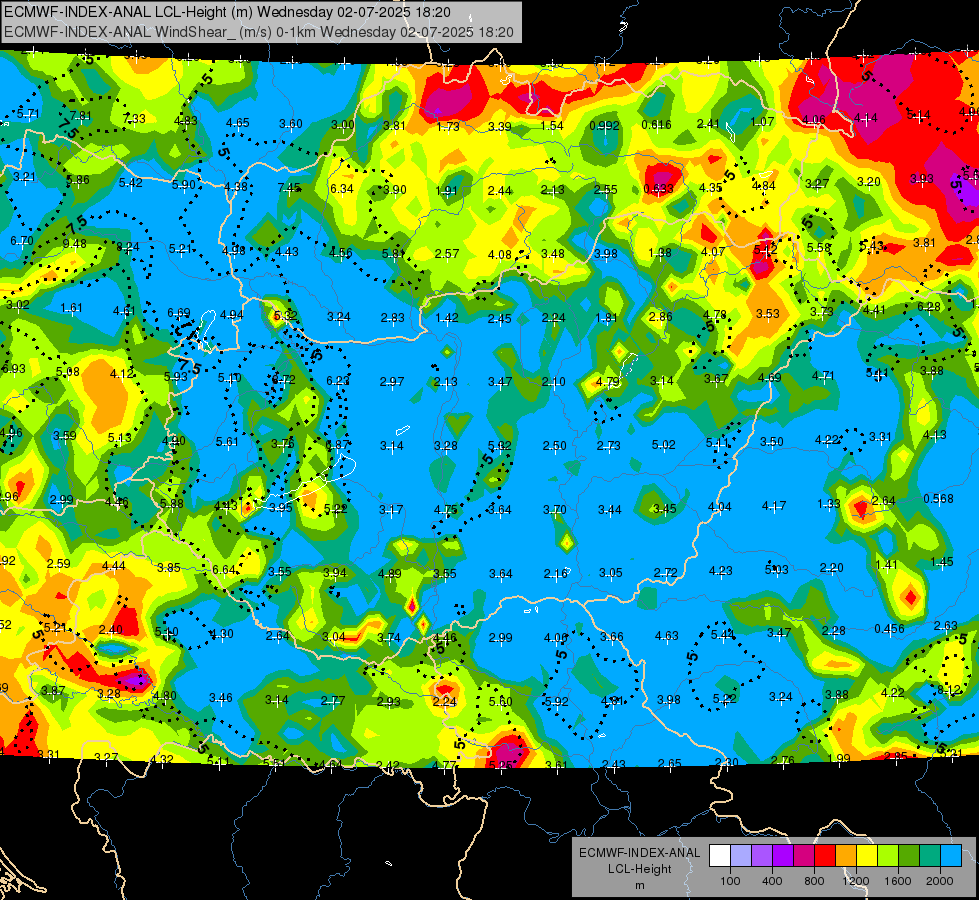Screen dimensions: 979x900
Task: Click the lime yellow-green legend swatch
Action: (x=888, y=856)
